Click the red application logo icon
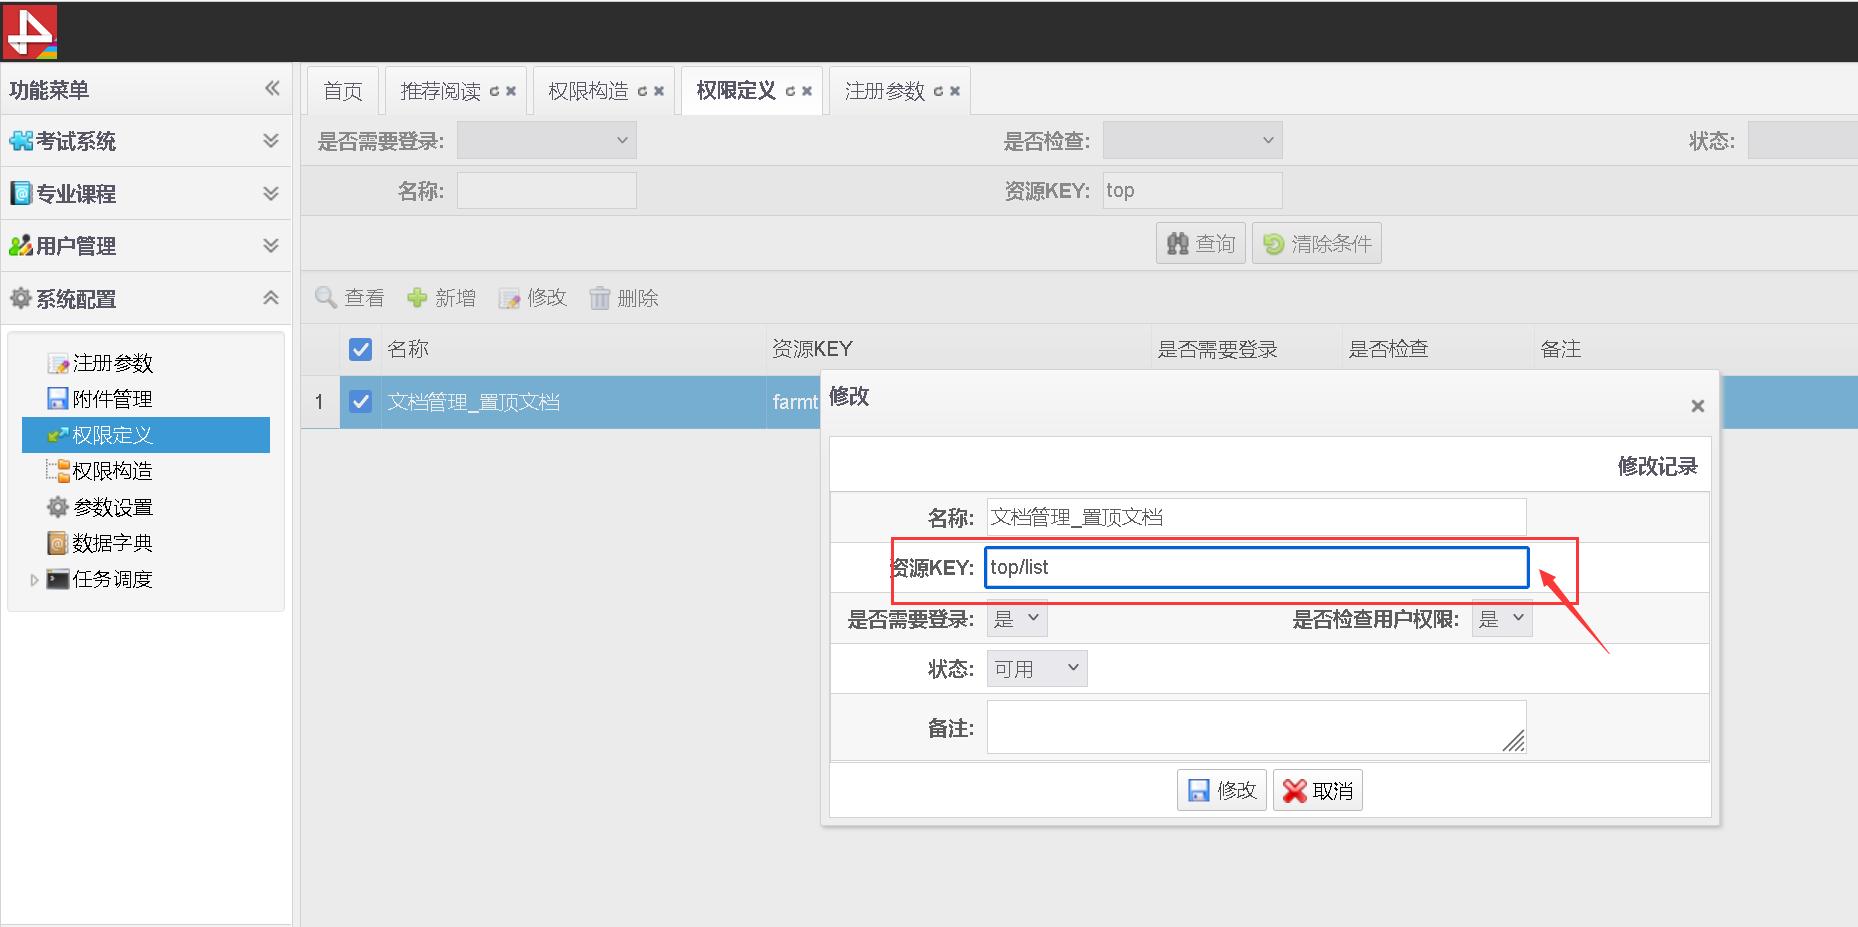Image resolution: width=1858 pixels, height=927 pixels. click(30, 31)
